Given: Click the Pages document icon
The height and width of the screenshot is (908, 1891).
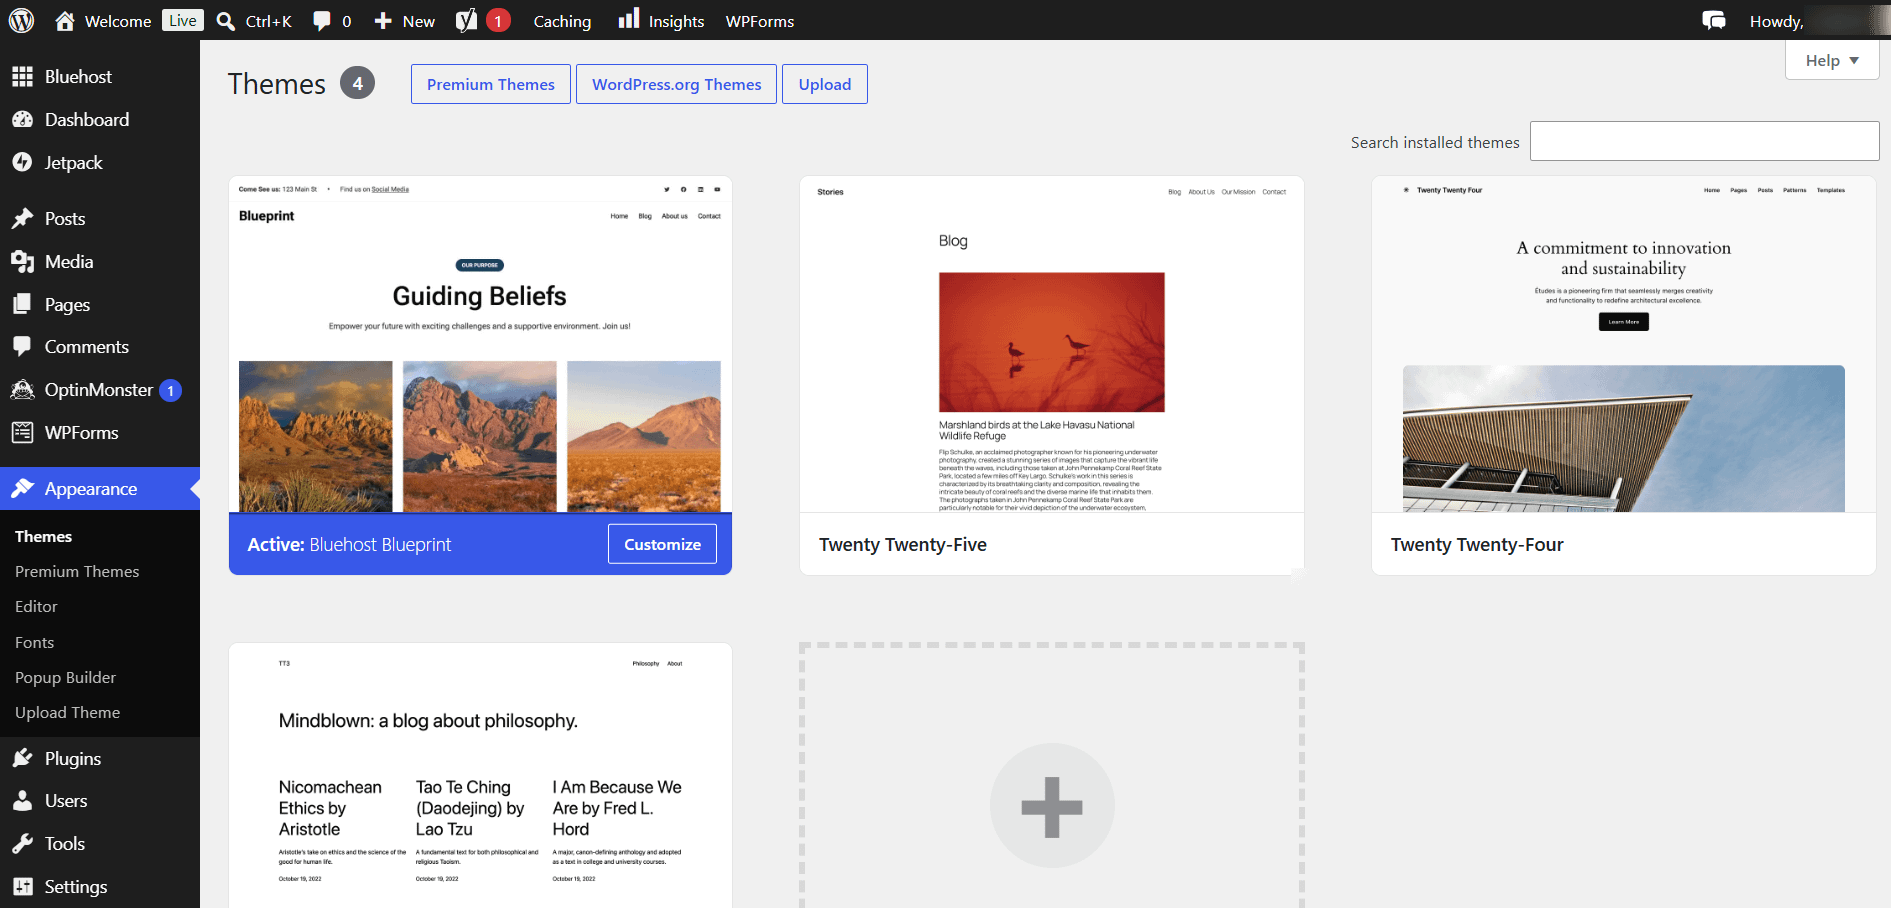Looking at the screenshot, I should 22,304.
